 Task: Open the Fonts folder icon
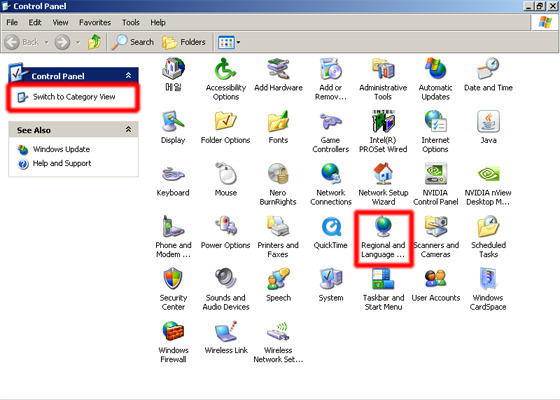pyautogui.click(x=278, y=127)
